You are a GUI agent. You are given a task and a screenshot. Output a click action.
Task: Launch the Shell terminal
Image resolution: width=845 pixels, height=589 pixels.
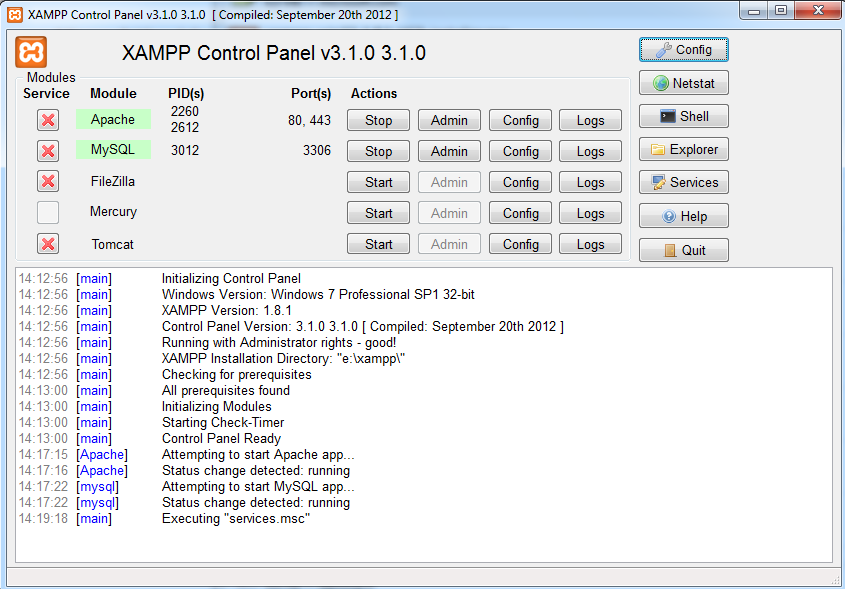683,116
